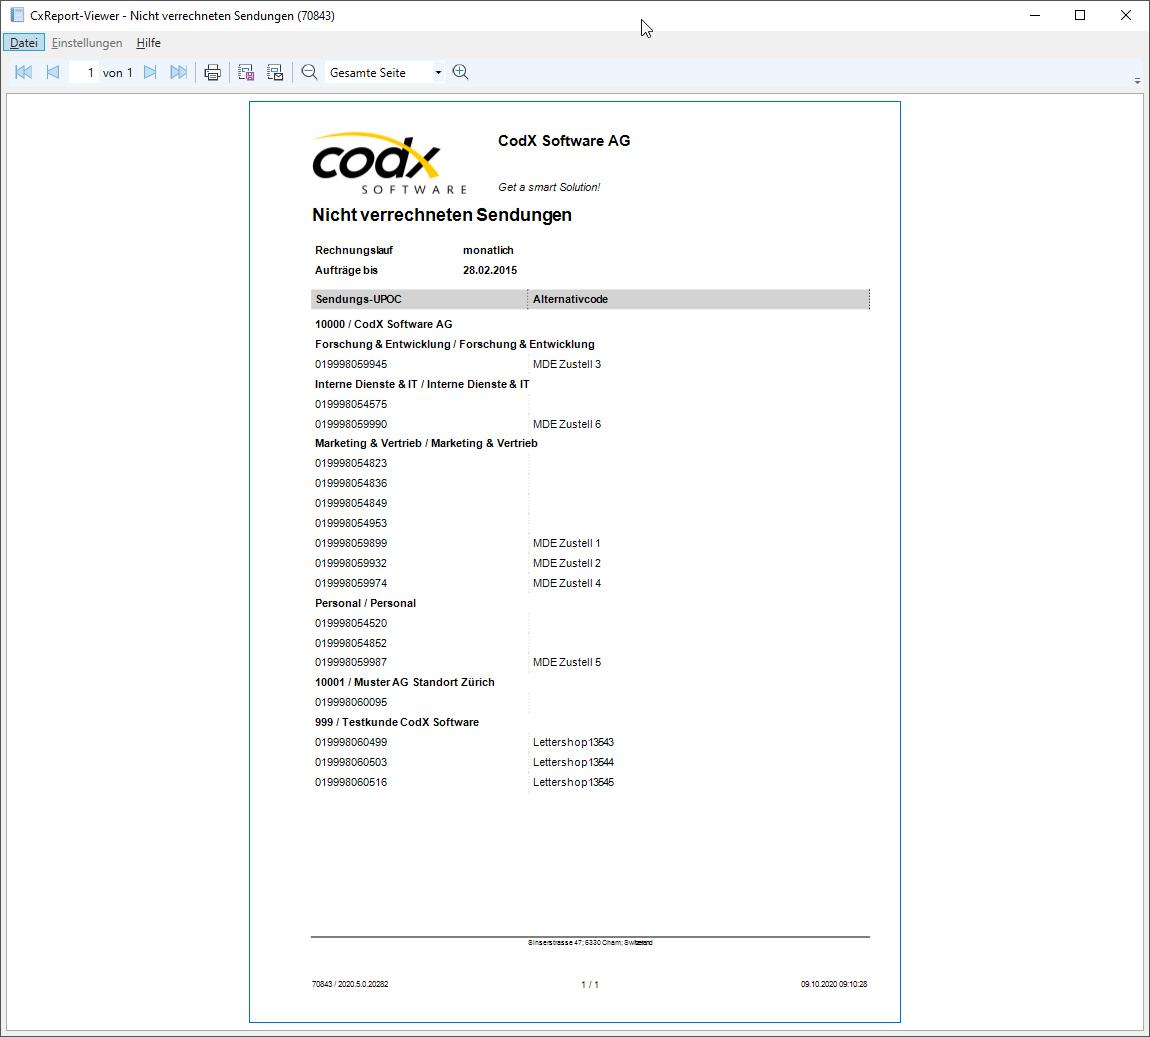This screenshot has height=1037, width=1150.
Task: Click the heading Nicht verrechneten Sendungen
Action: (x=442, y=215)
